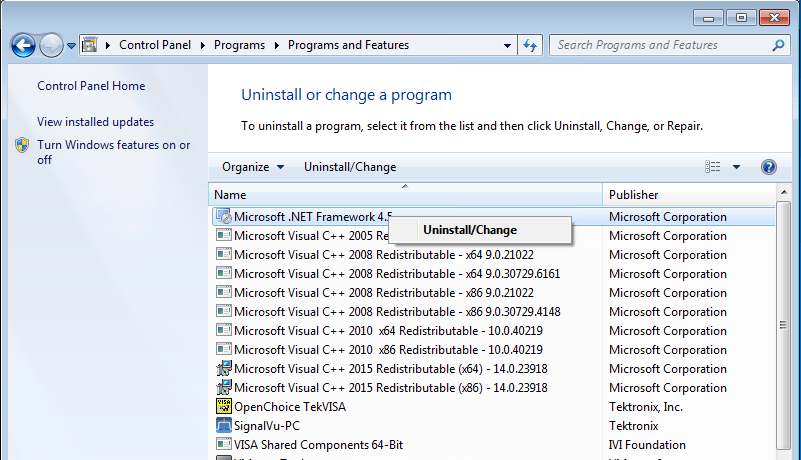Open the Control Panel breadcrumb
801x460 pixels.
point(155,45)
